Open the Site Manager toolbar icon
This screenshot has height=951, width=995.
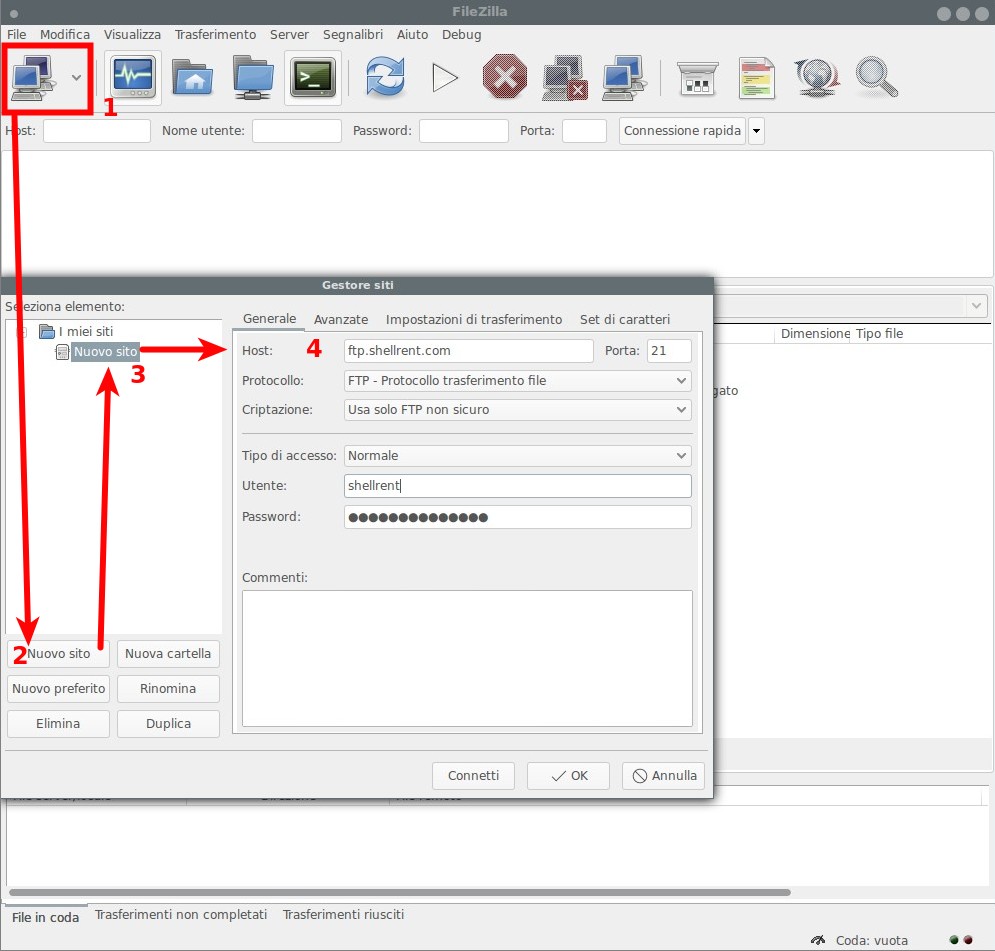[x=35, y=77]
